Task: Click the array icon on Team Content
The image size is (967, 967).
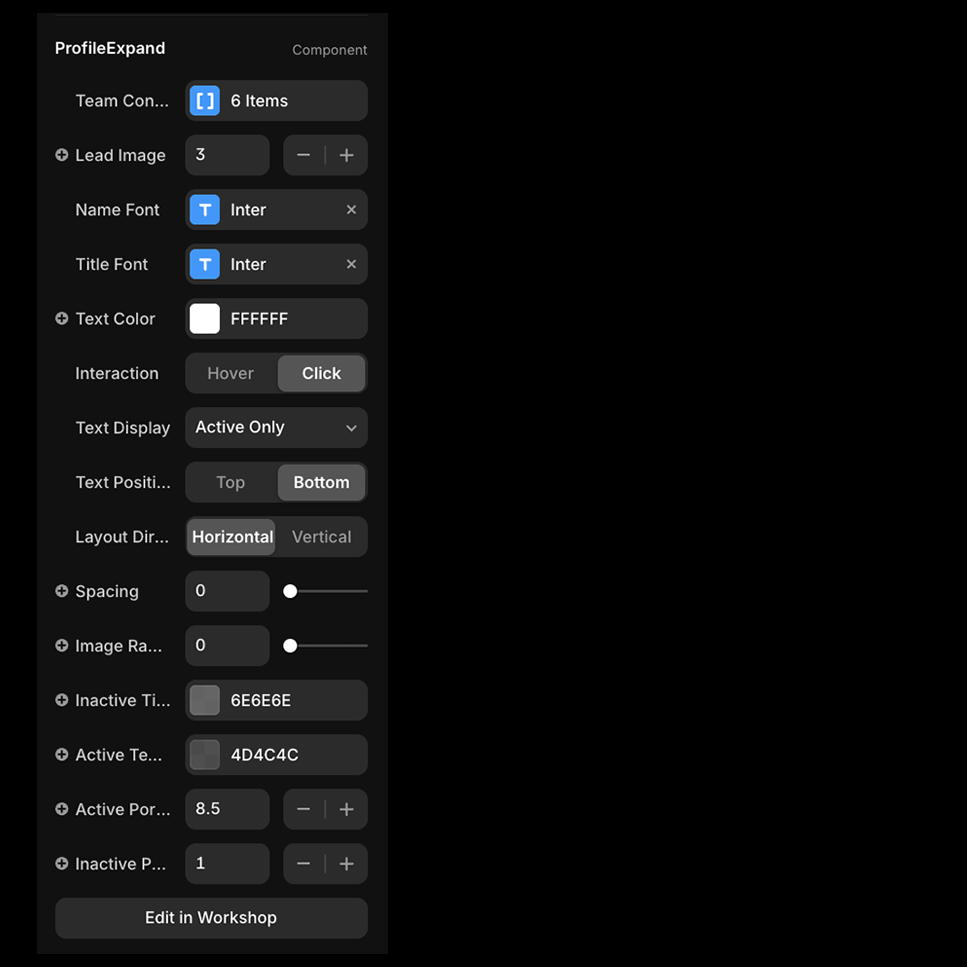Action: coord(204,100)
